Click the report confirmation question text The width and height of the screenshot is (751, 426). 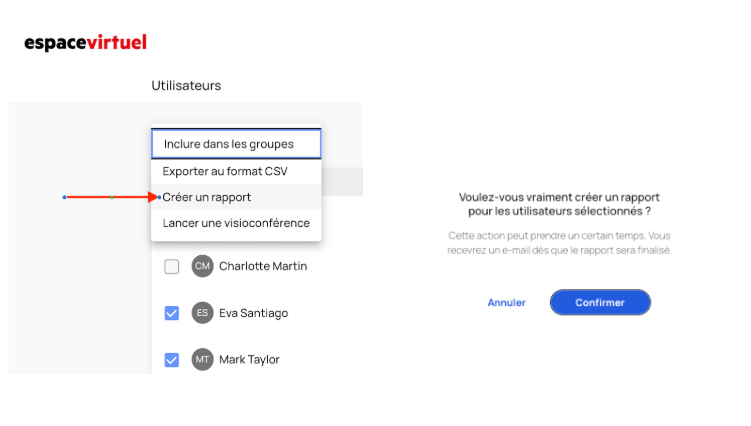tap(558, 204)
